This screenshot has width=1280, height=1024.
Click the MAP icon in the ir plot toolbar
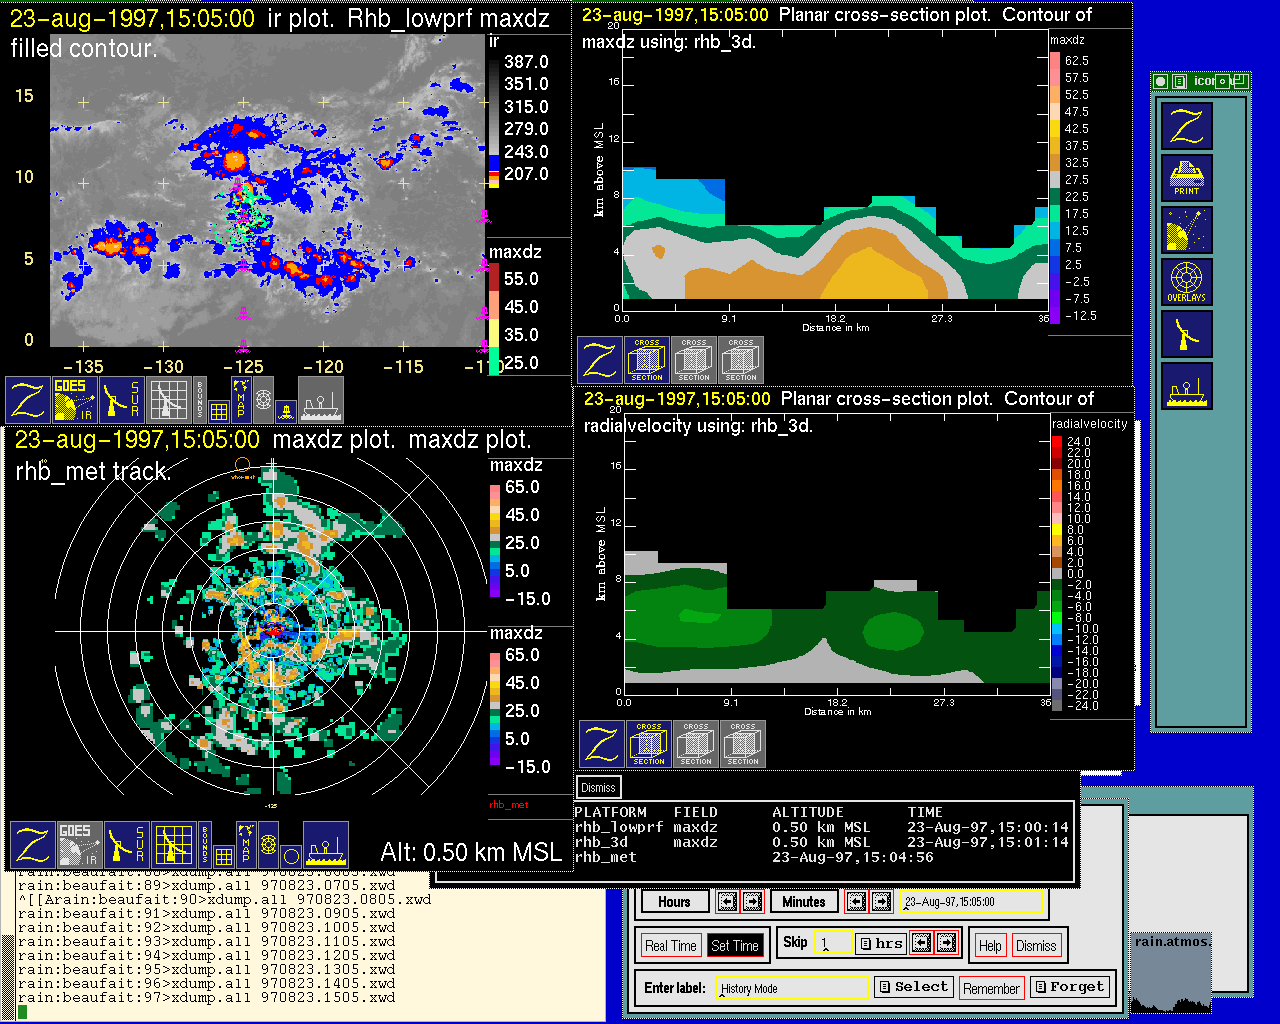pyautogui.click(x=241, y=398)
